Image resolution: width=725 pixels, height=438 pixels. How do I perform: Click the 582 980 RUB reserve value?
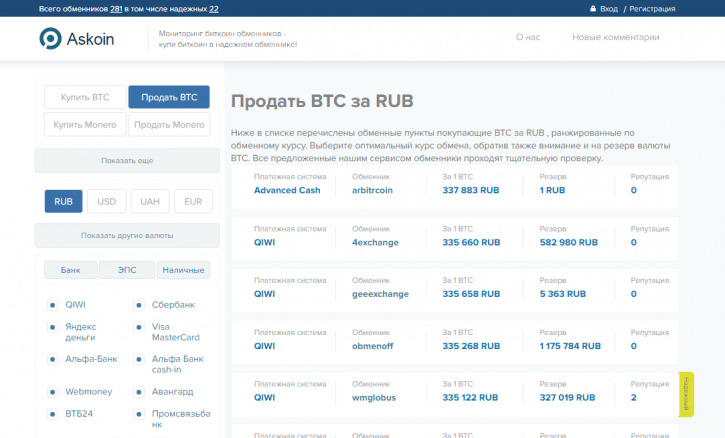[569, 242]
